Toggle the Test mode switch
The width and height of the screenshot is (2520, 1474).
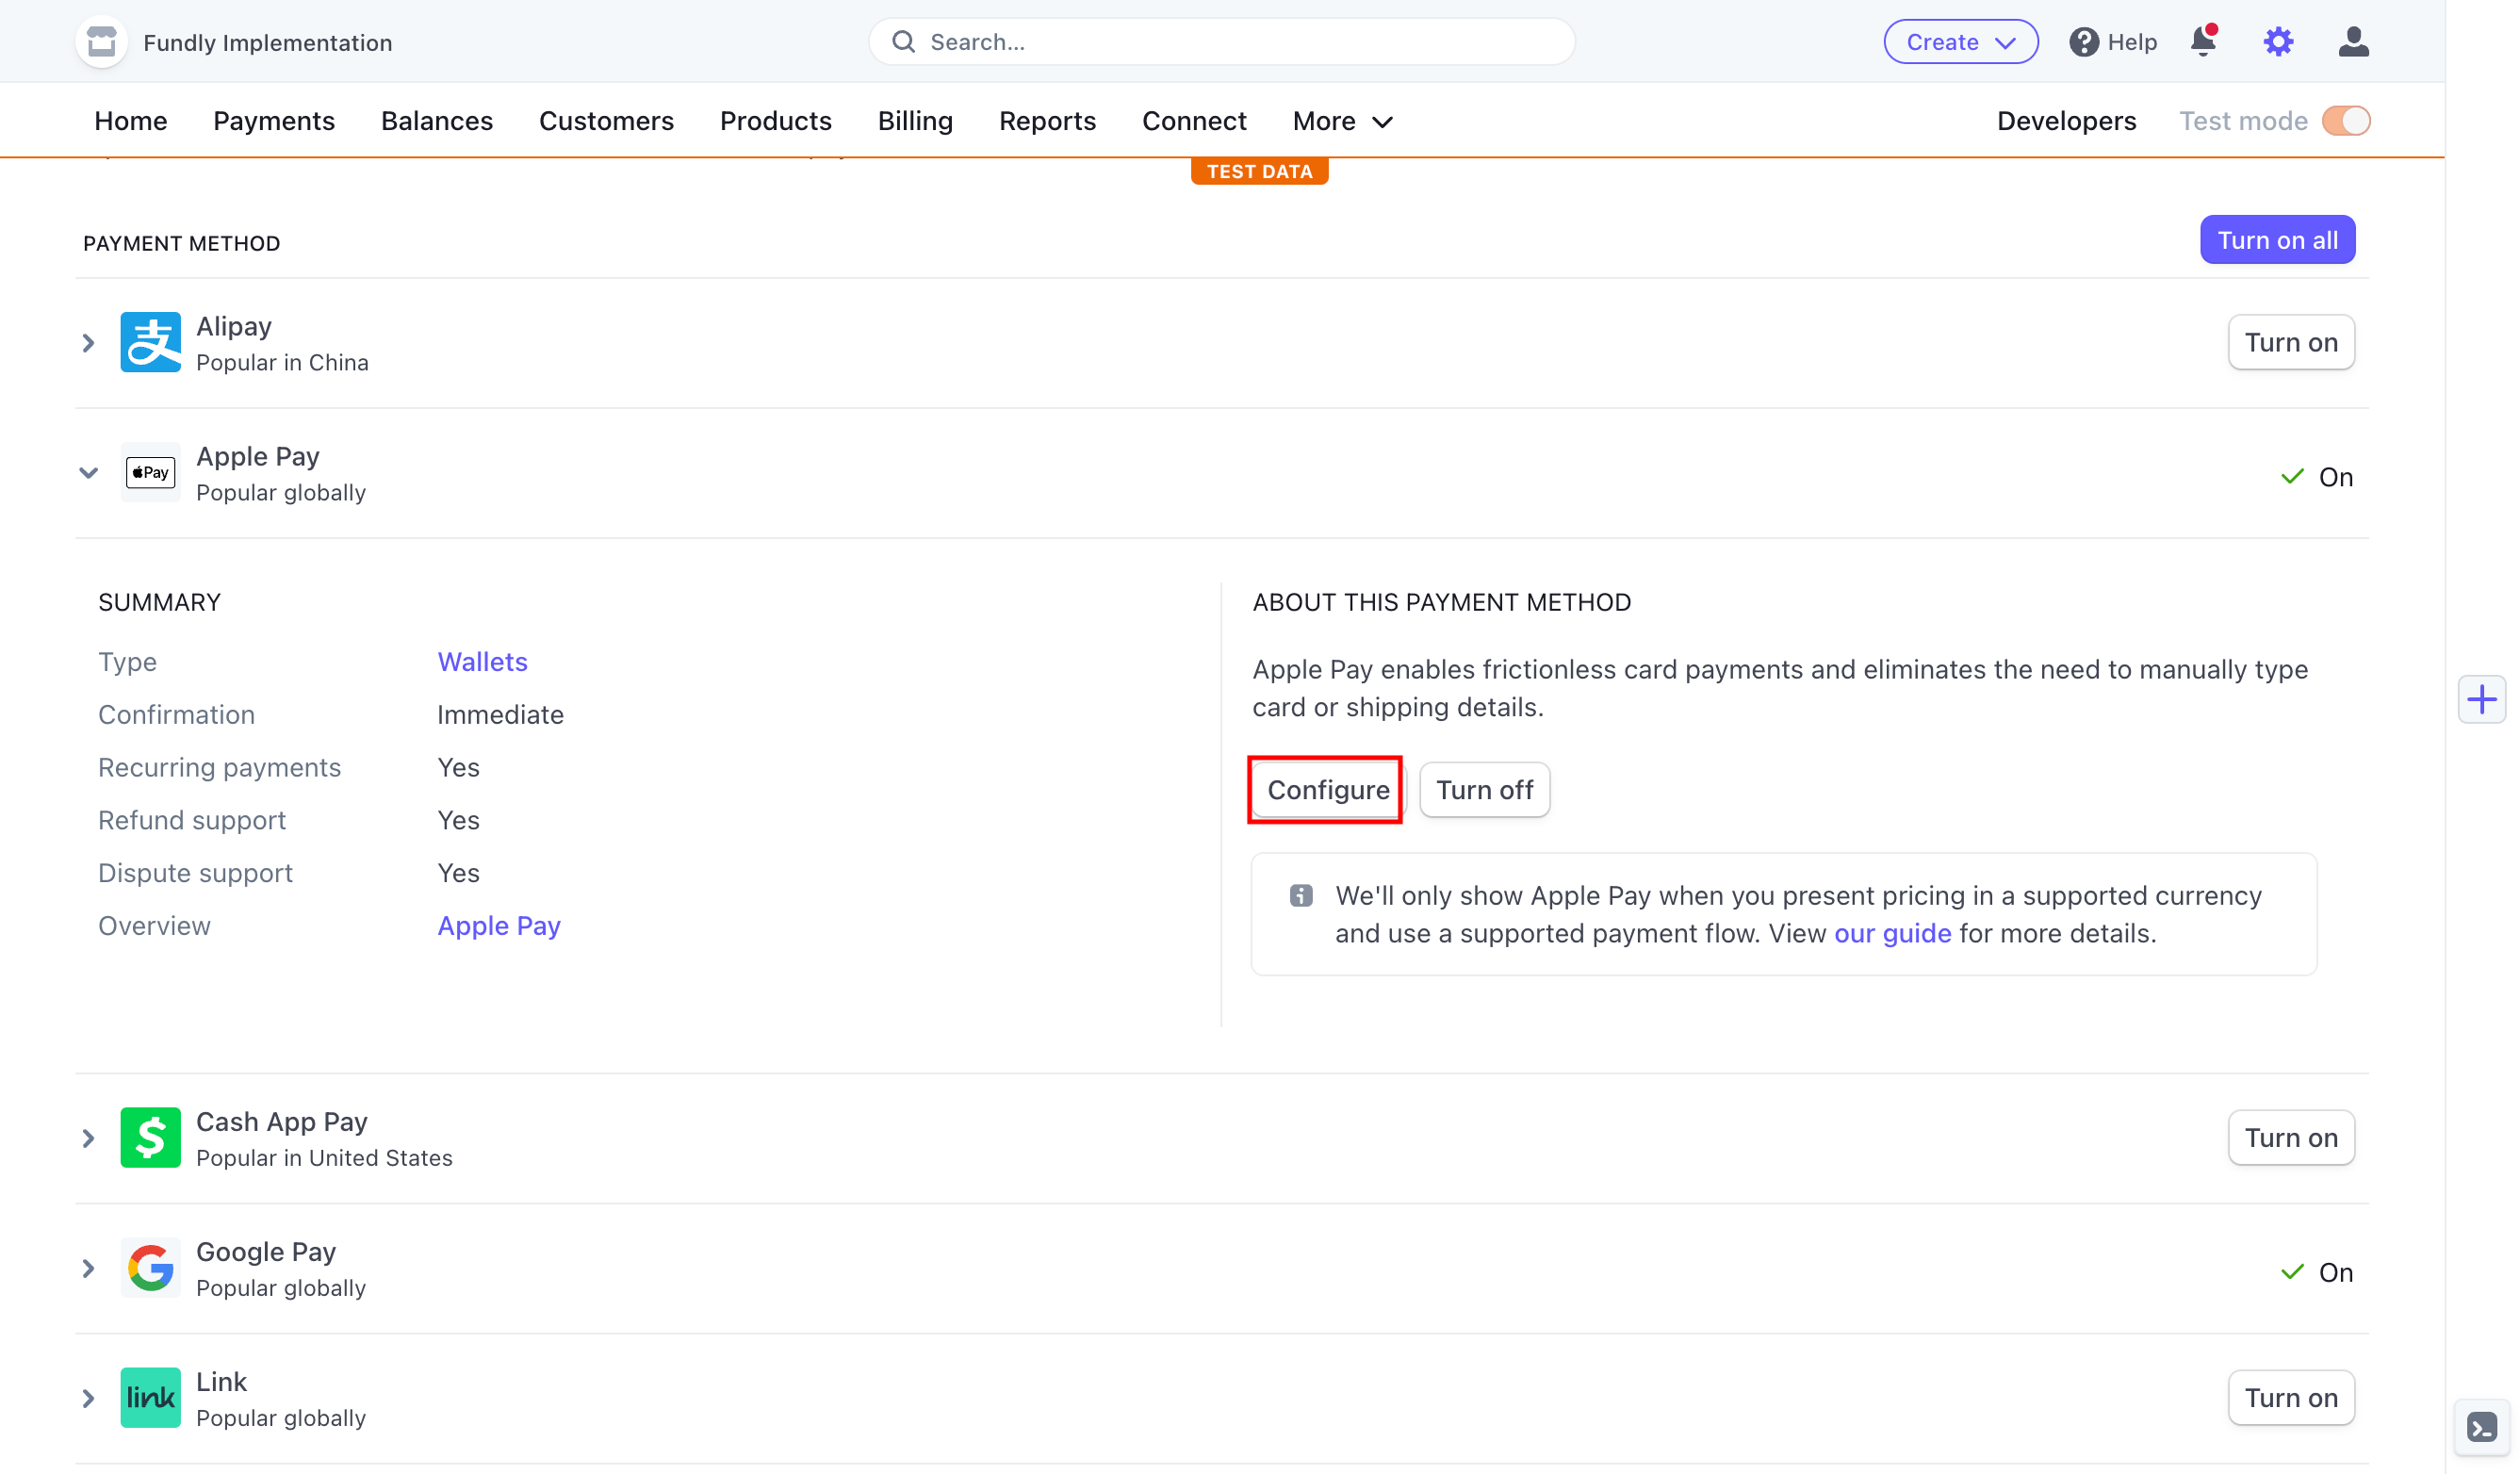pyautogui.click(x=2346, y=121)
